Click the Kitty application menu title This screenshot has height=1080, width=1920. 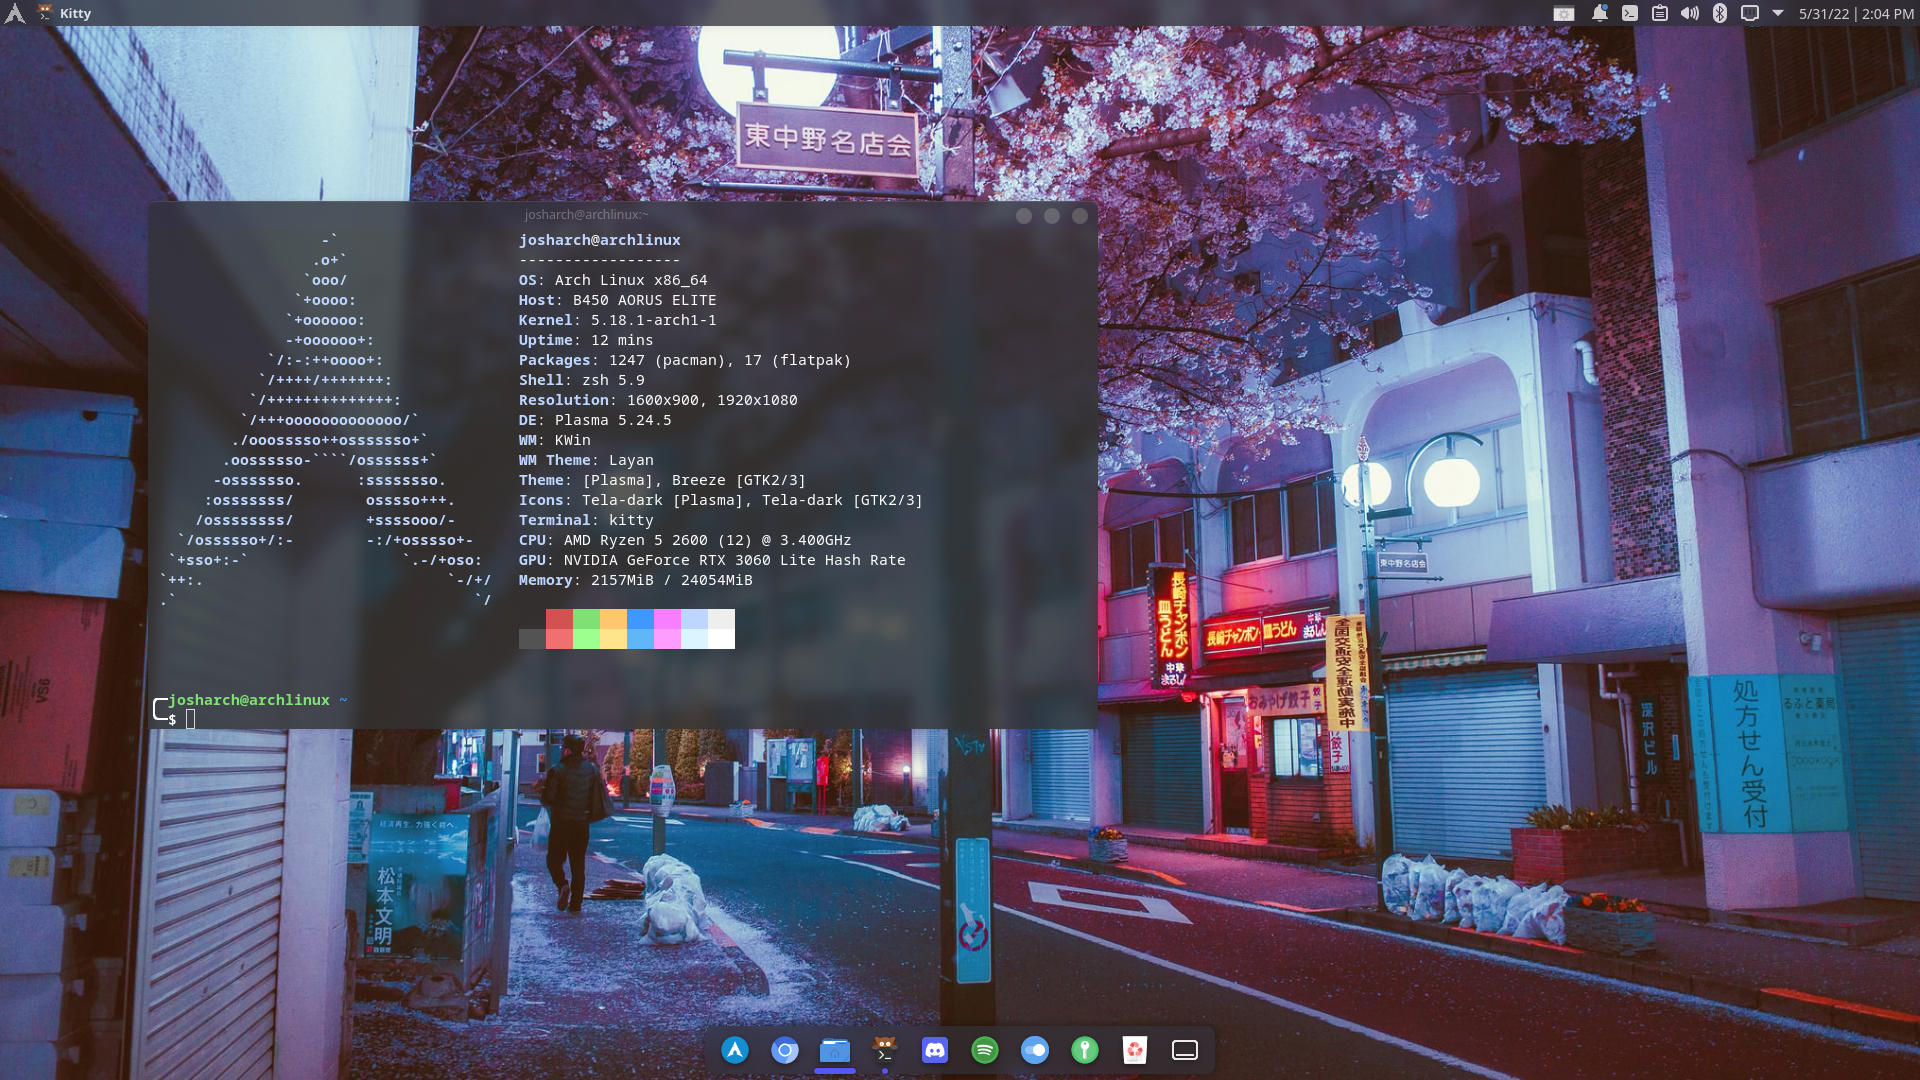[x=75, y=13]
